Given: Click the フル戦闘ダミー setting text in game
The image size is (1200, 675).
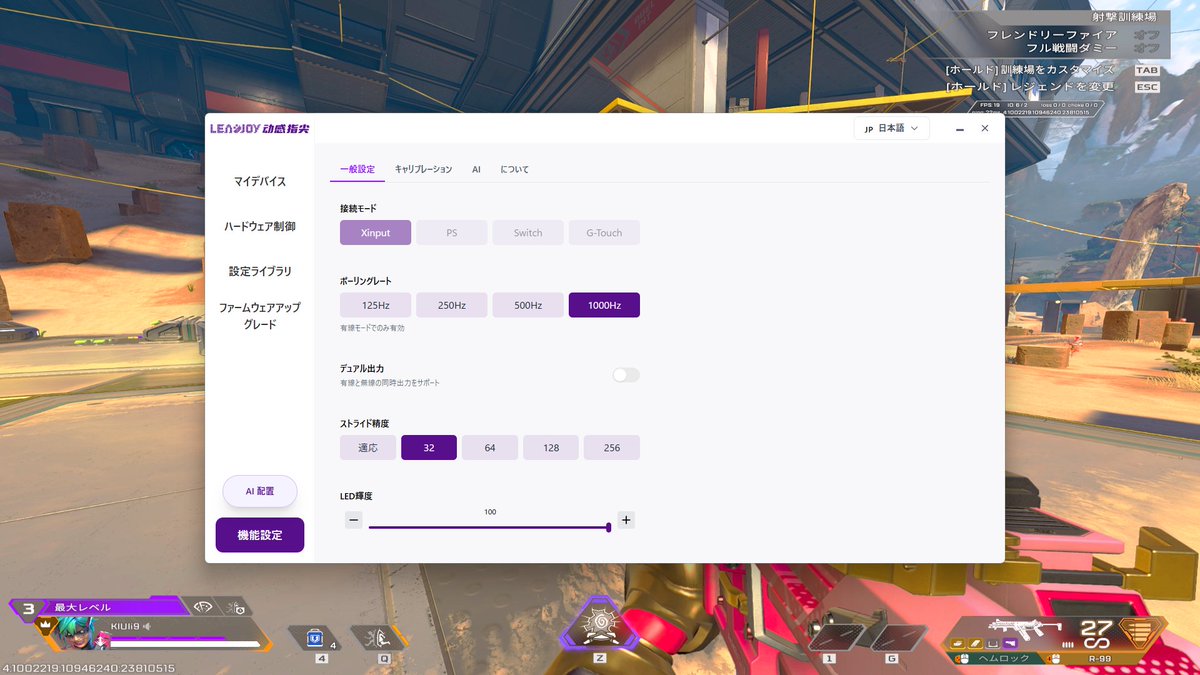Looking at the screenshot, I should [1071, 48].
